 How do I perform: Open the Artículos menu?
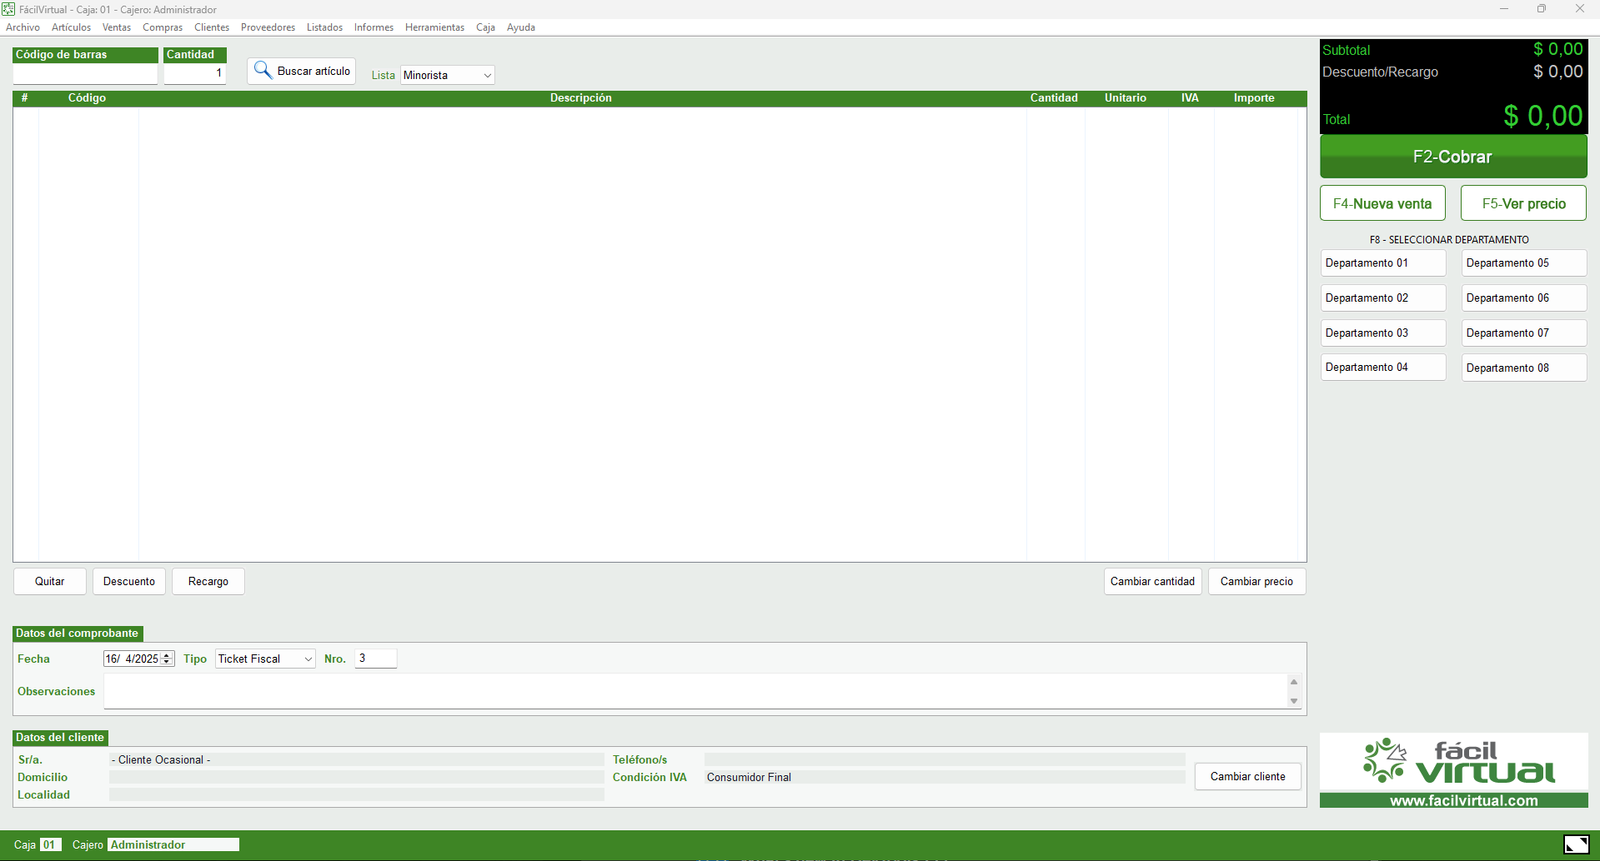[71, 27]
